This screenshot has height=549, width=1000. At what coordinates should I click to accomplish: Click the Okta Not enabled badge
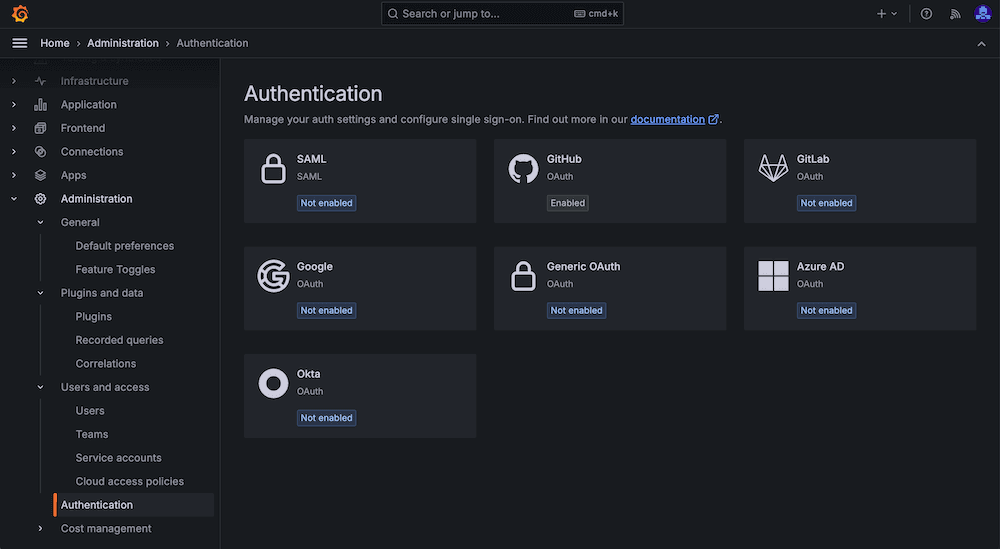[327, 418]
